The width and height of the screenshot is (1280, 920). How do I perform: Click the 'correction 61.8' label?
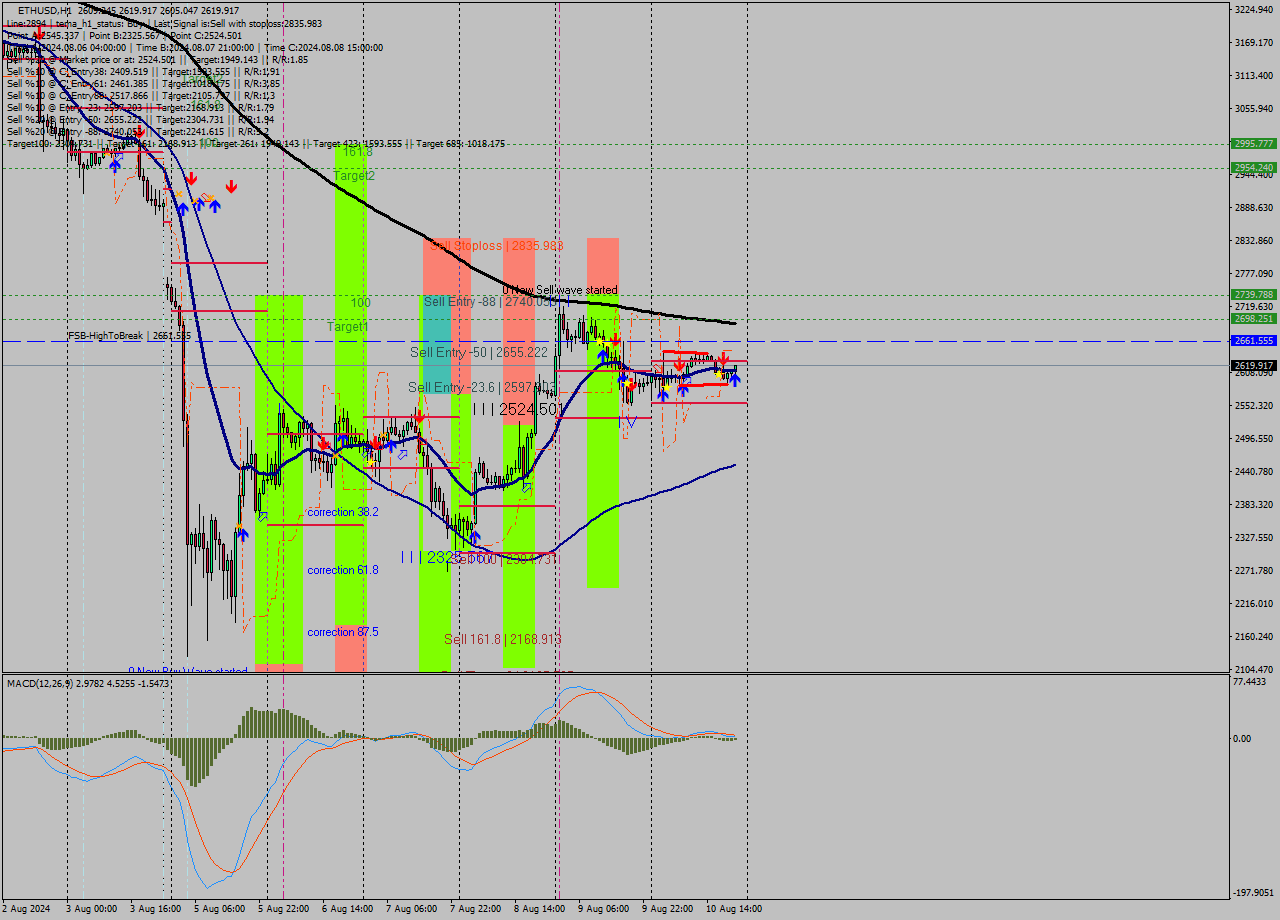click(343, 569)
